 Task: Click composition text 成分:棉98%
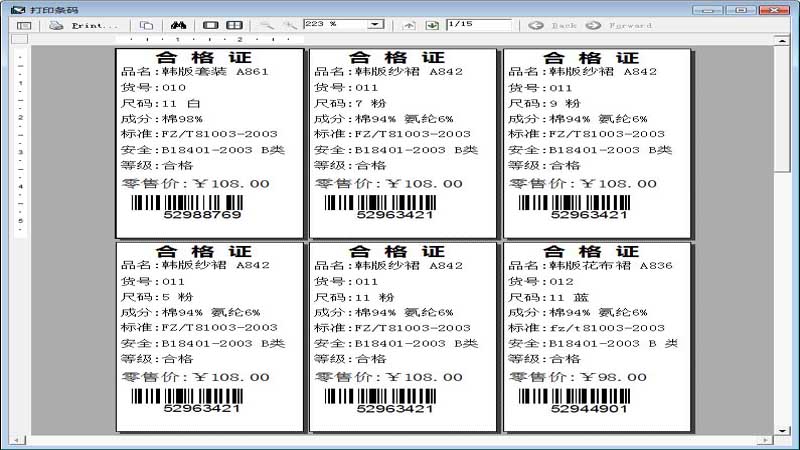point(161,119)
